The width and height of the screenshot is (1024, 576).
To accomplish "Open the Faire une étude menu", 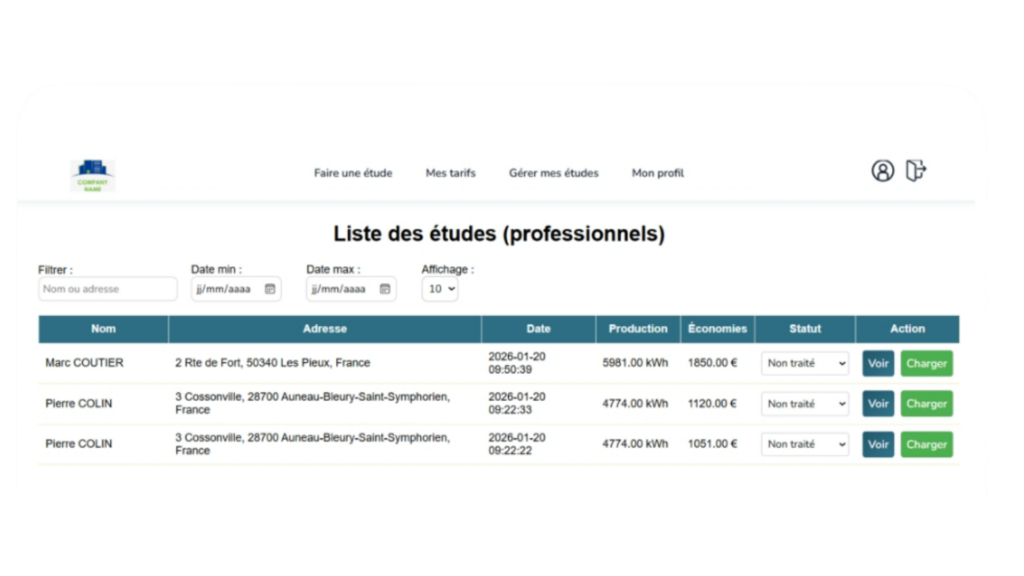I will click(353, 173).
